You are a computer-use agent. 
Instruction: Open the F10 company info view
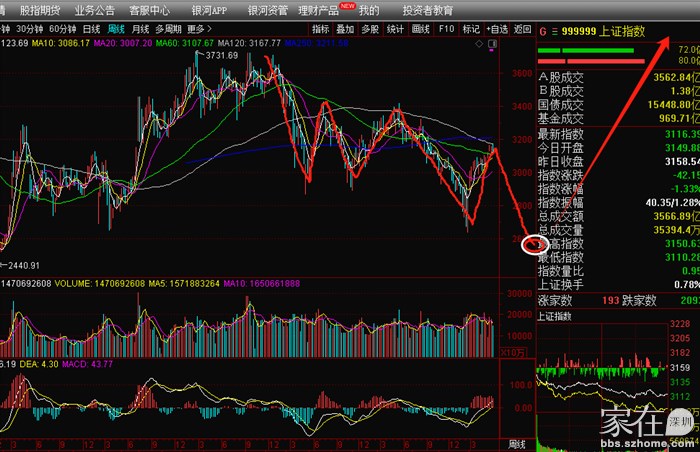coord(447,30)
